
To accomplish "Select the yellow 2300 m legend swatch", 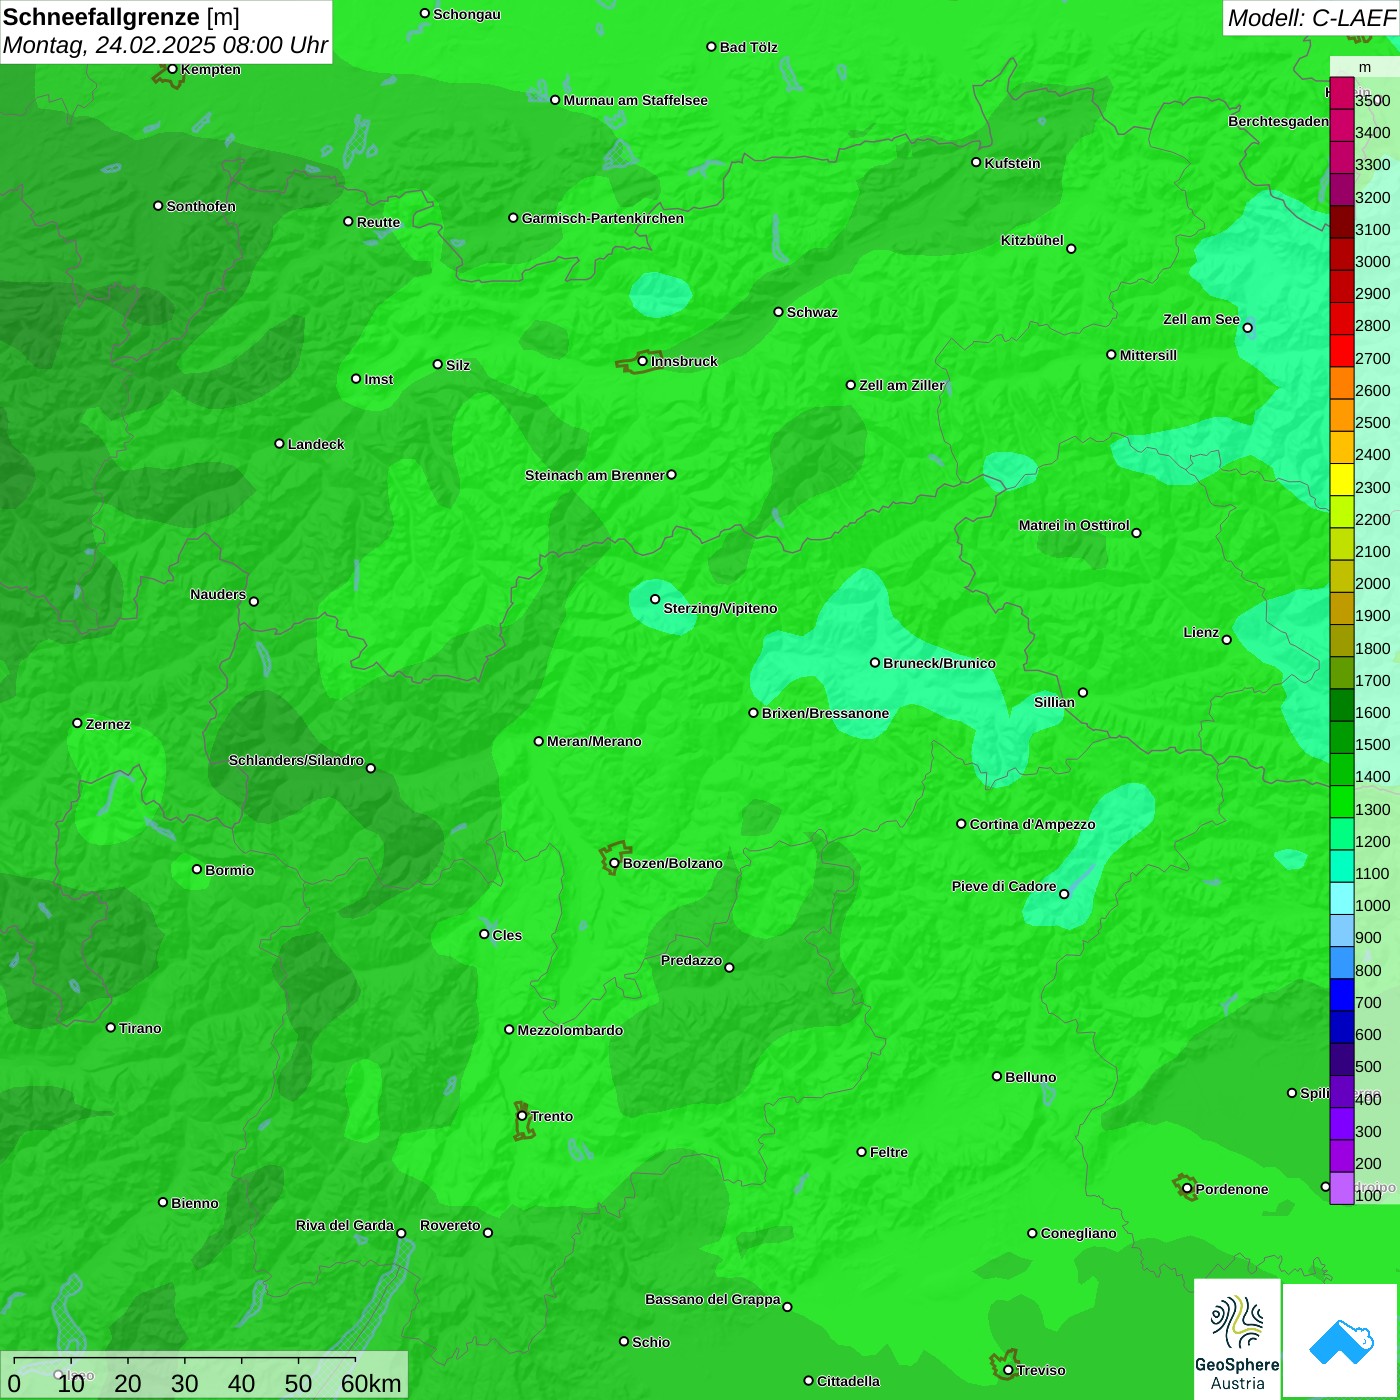I will pos(1342,480).
